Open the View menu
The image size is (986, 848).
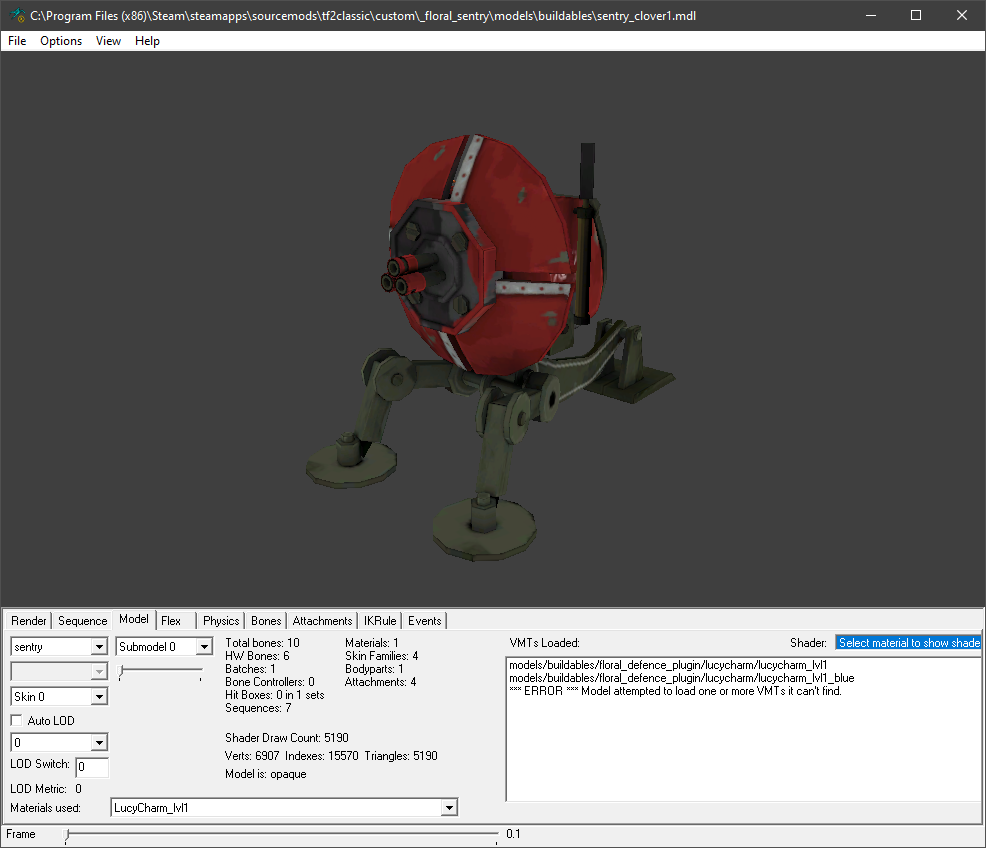pyautogui.click(x=108, y=41)
